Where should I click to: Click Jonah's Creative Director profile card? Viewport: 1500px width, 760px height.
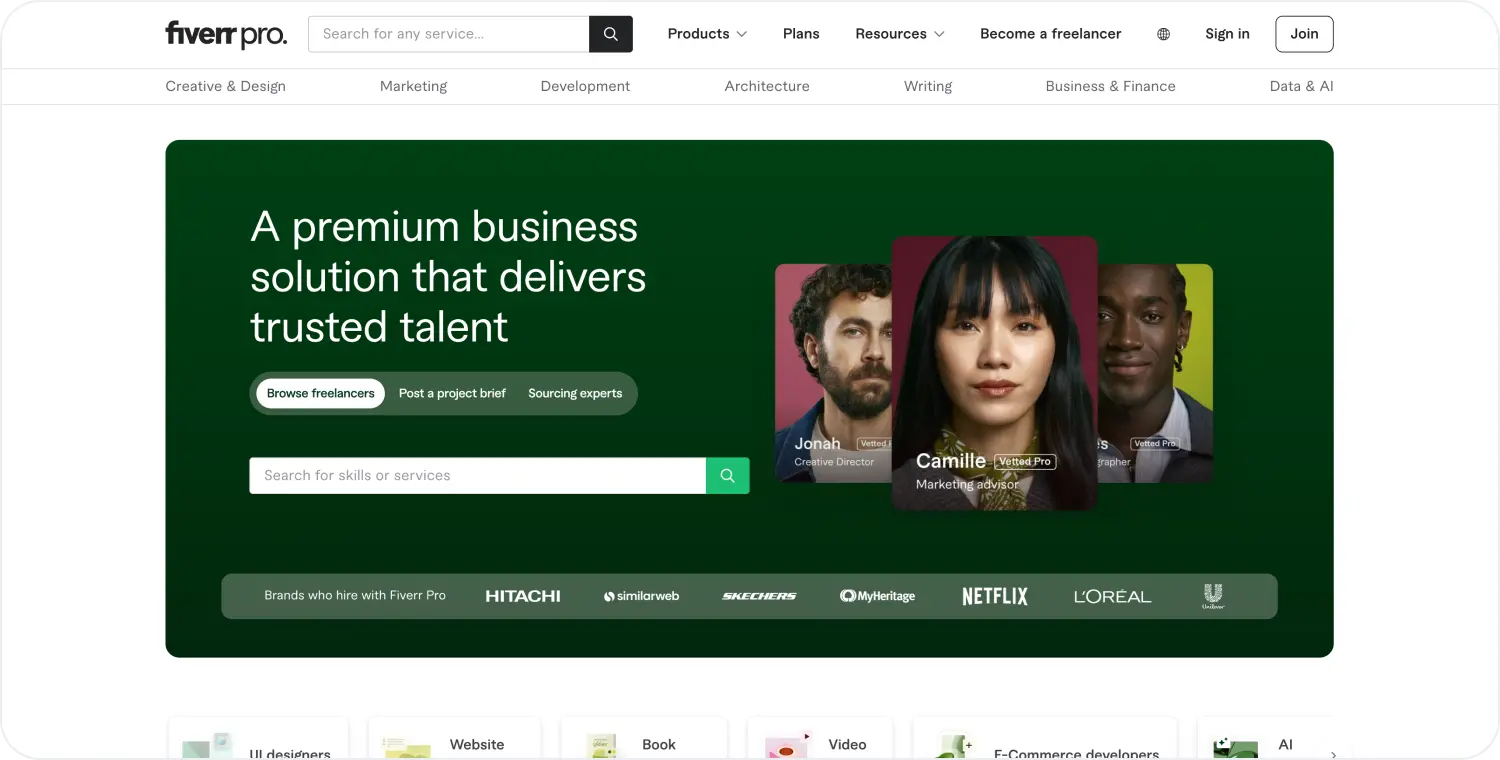(x=834, y=373)
